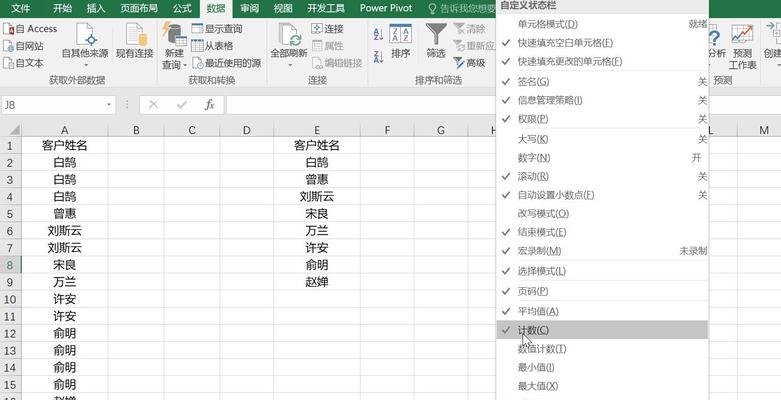The width and height of the screenshot is (781, 400).
Task: Select column A header
Action: coord(65,131)
